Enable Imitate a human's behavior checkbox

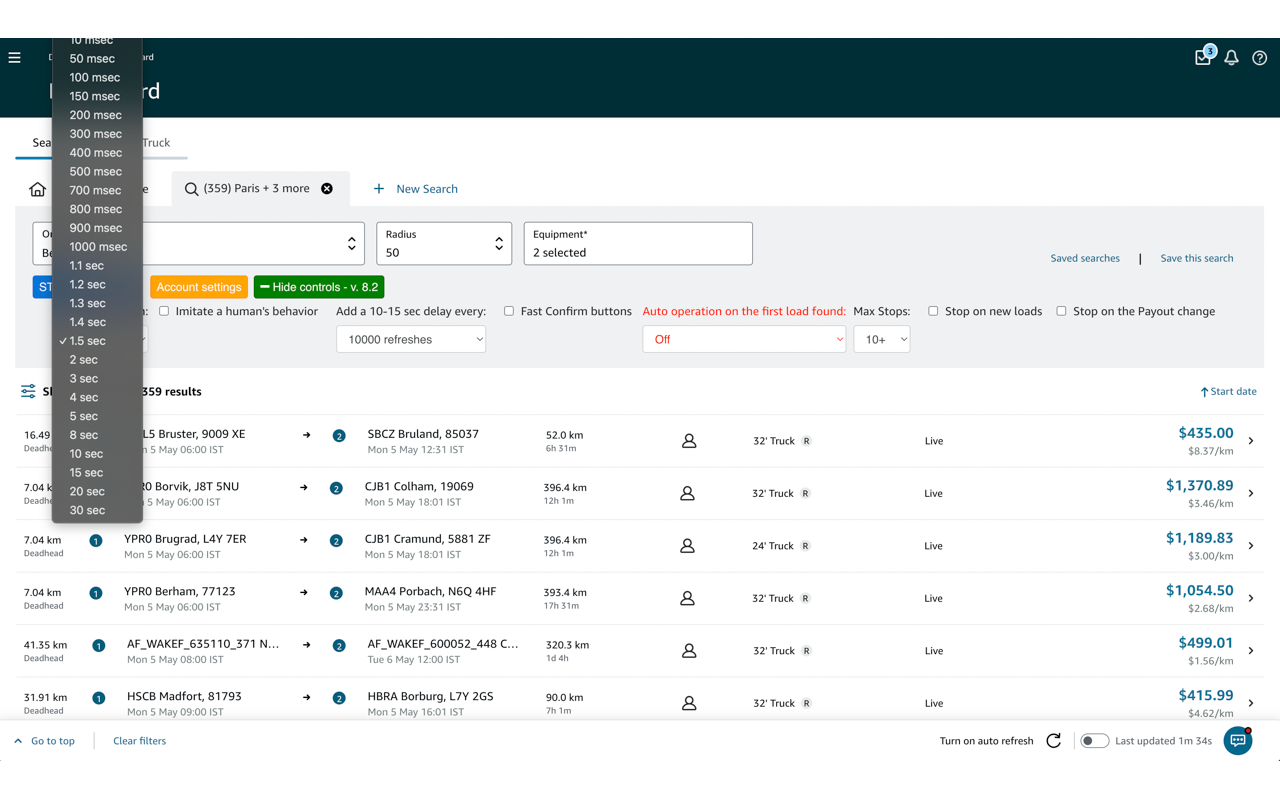[x=164, y=311]
